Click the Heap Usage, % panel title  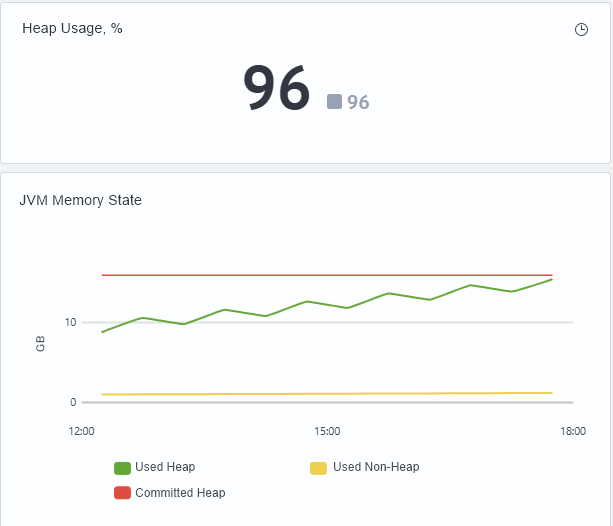point(72,28)
